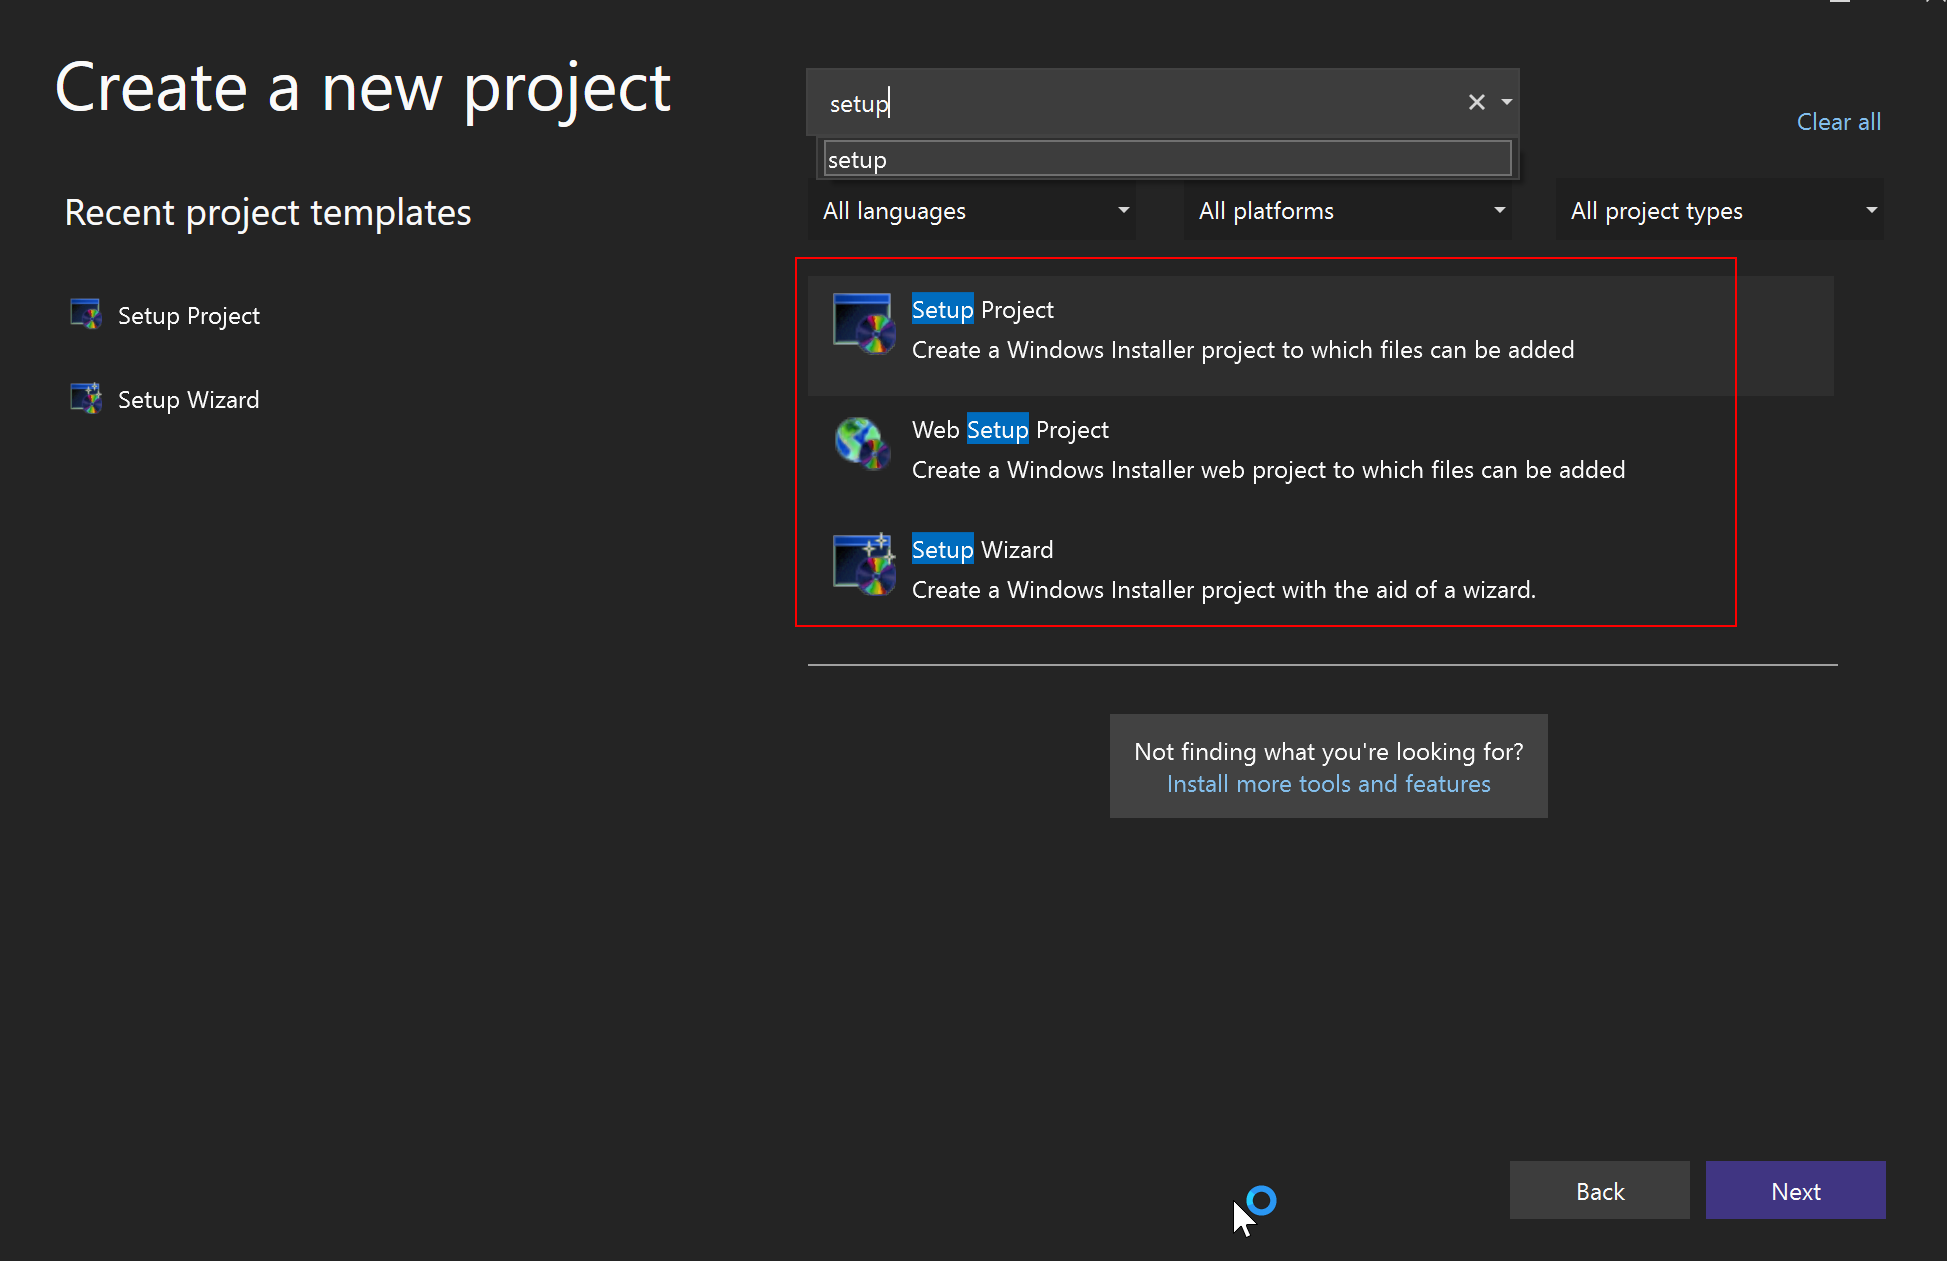Open recent Setup Wizard template label

tap(188, 400)
